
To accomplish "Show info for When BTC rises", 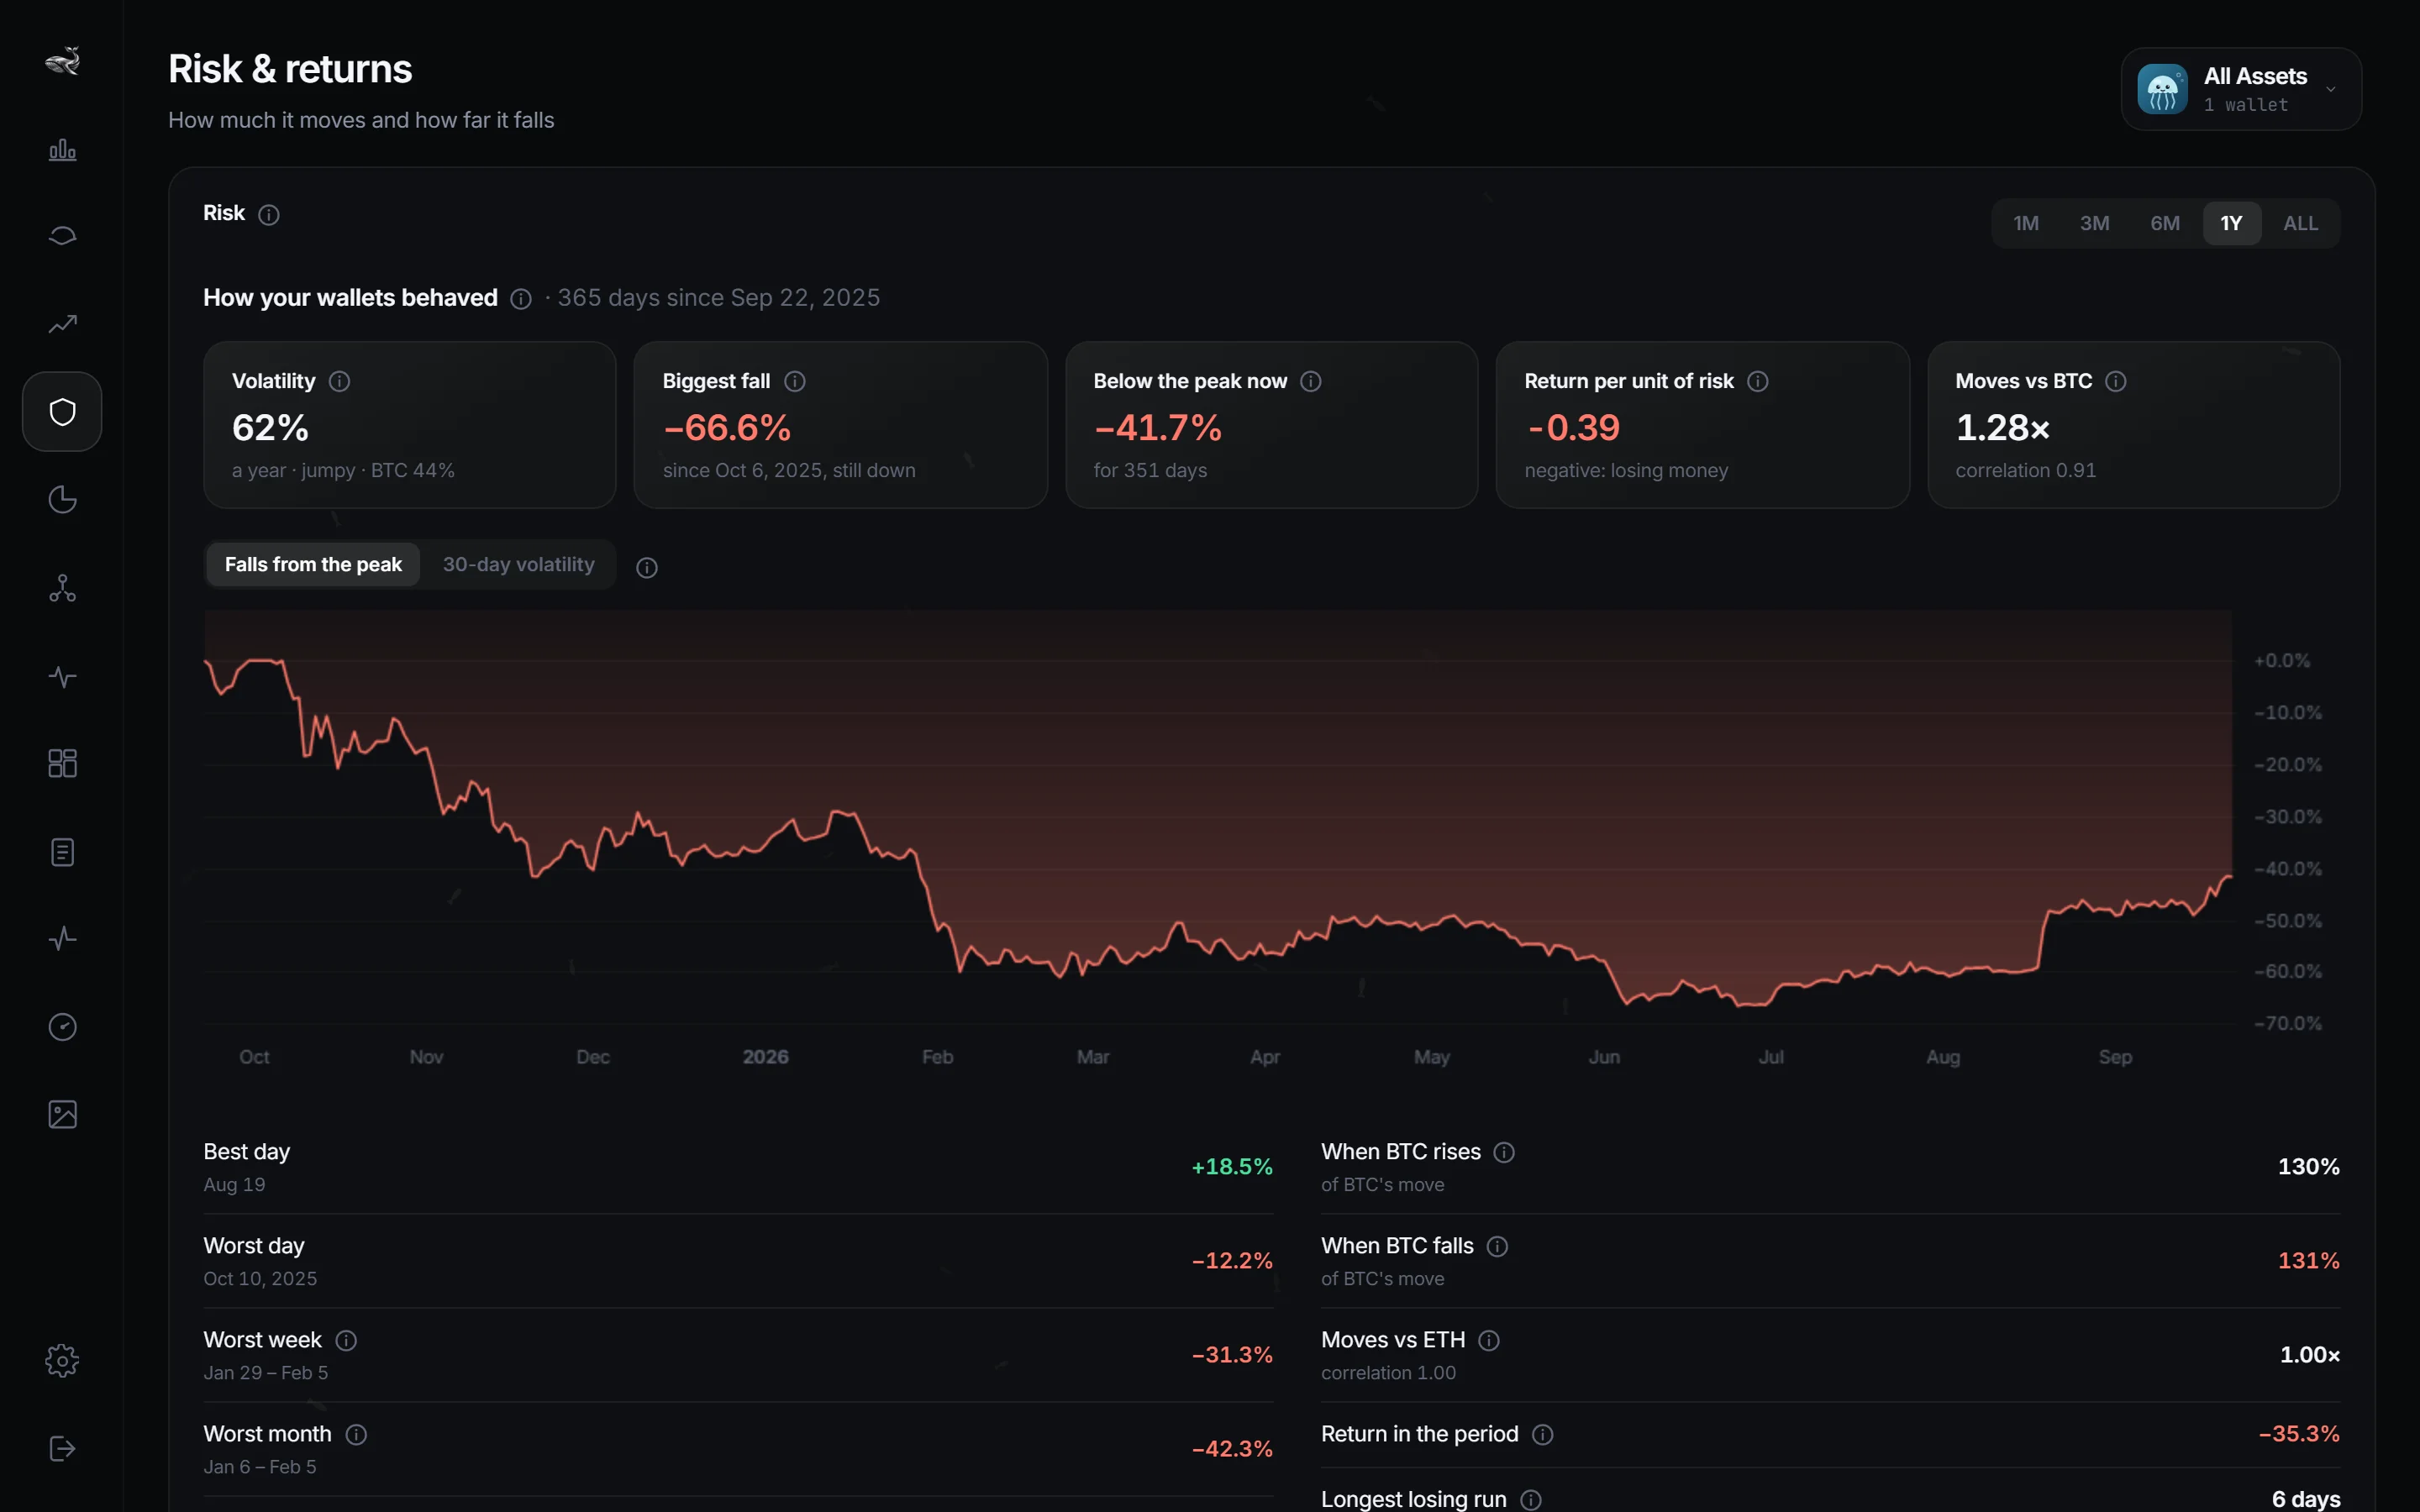I will coord(1504,1153).
